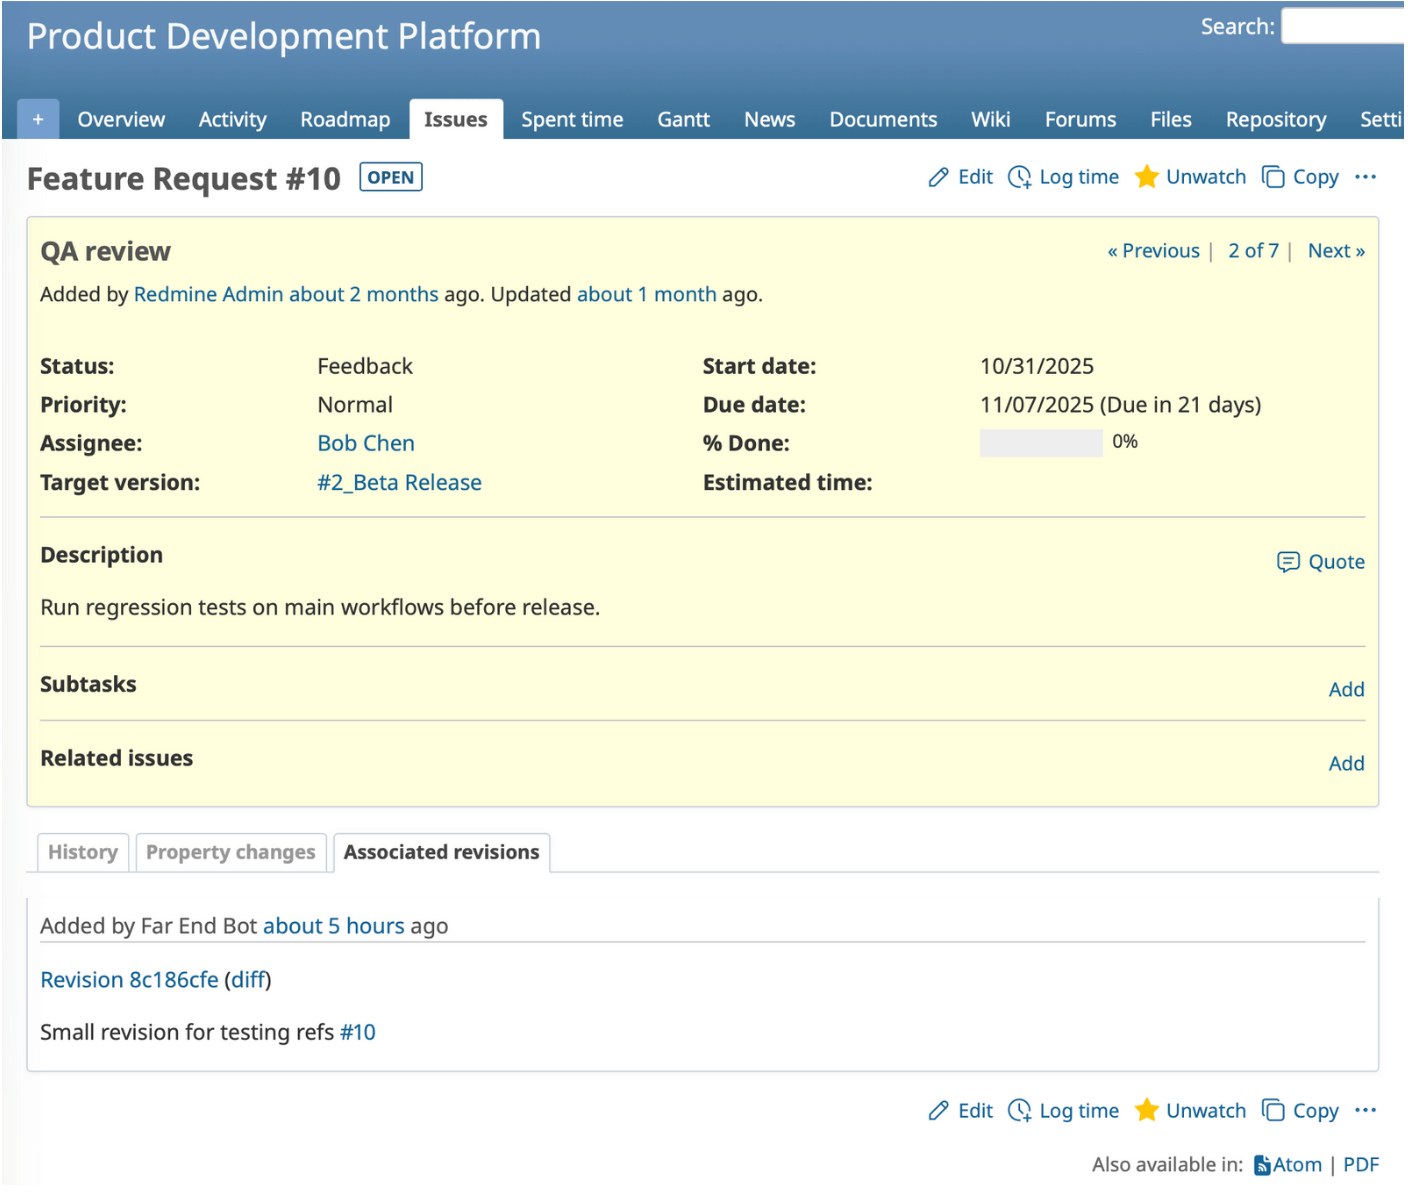Screen dimensions: 1408x1194
Task: Open assignee Bob Chen's profile
Action: [366, 443]
